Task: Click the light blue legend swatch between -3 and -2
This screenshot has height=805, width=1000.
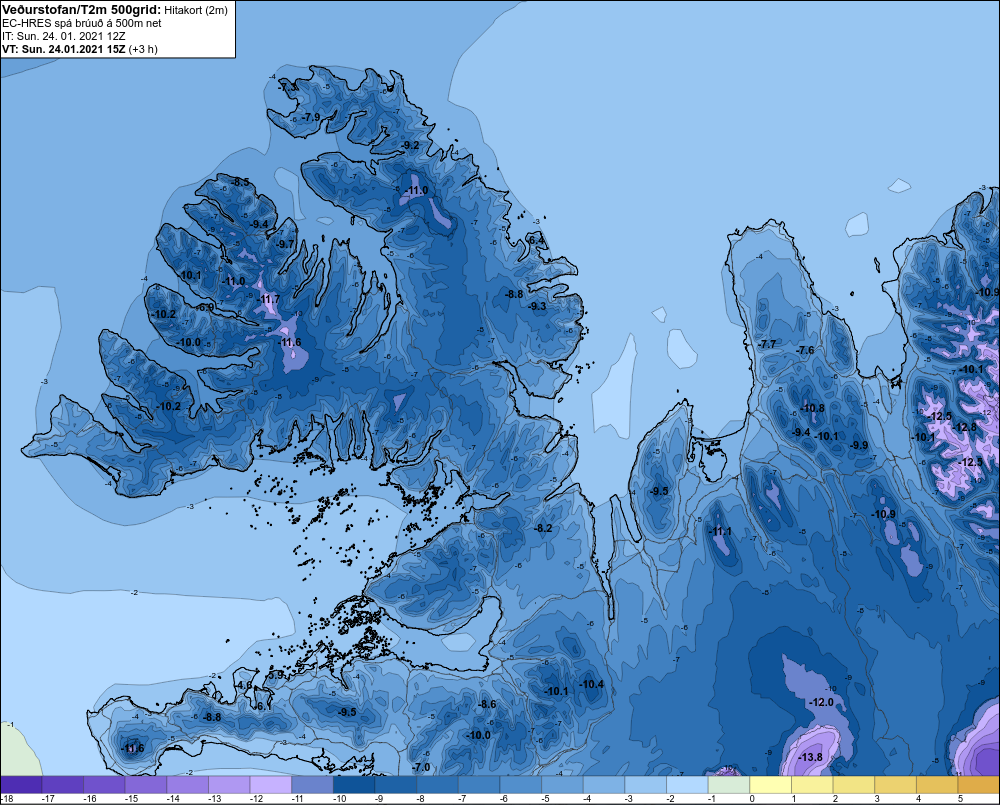Action: 645,785
